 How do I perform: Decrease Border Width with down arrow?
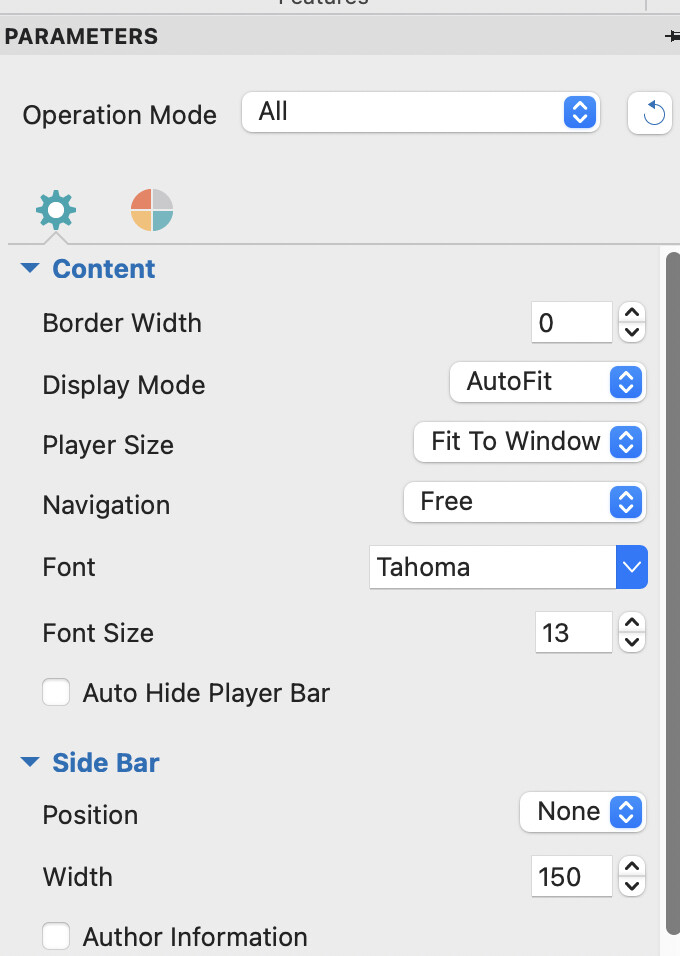(631, 333)
